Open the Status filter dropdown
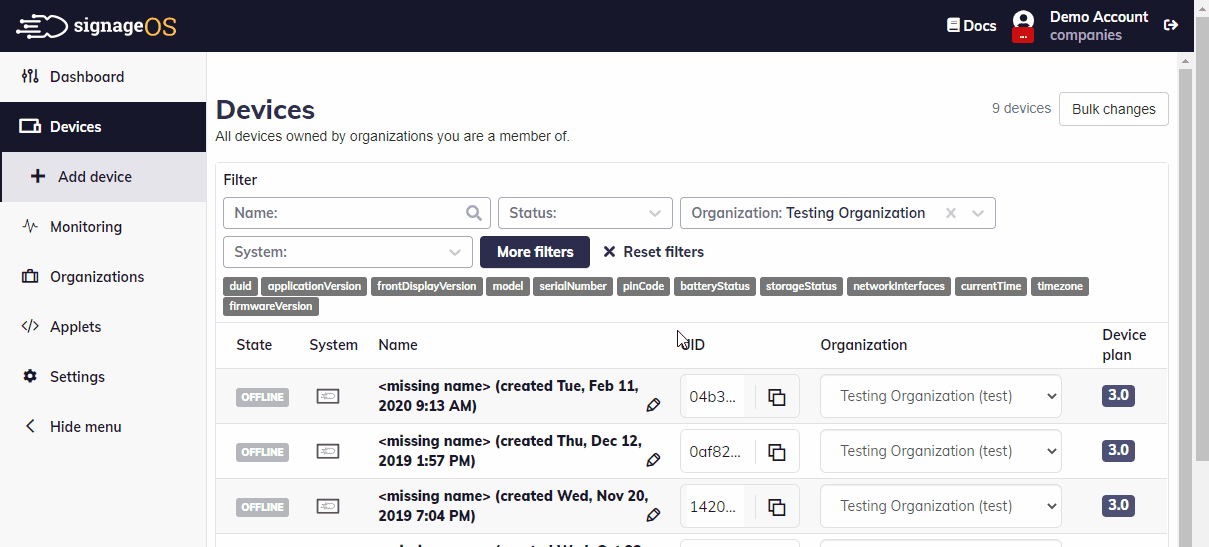 click(585, 213)
